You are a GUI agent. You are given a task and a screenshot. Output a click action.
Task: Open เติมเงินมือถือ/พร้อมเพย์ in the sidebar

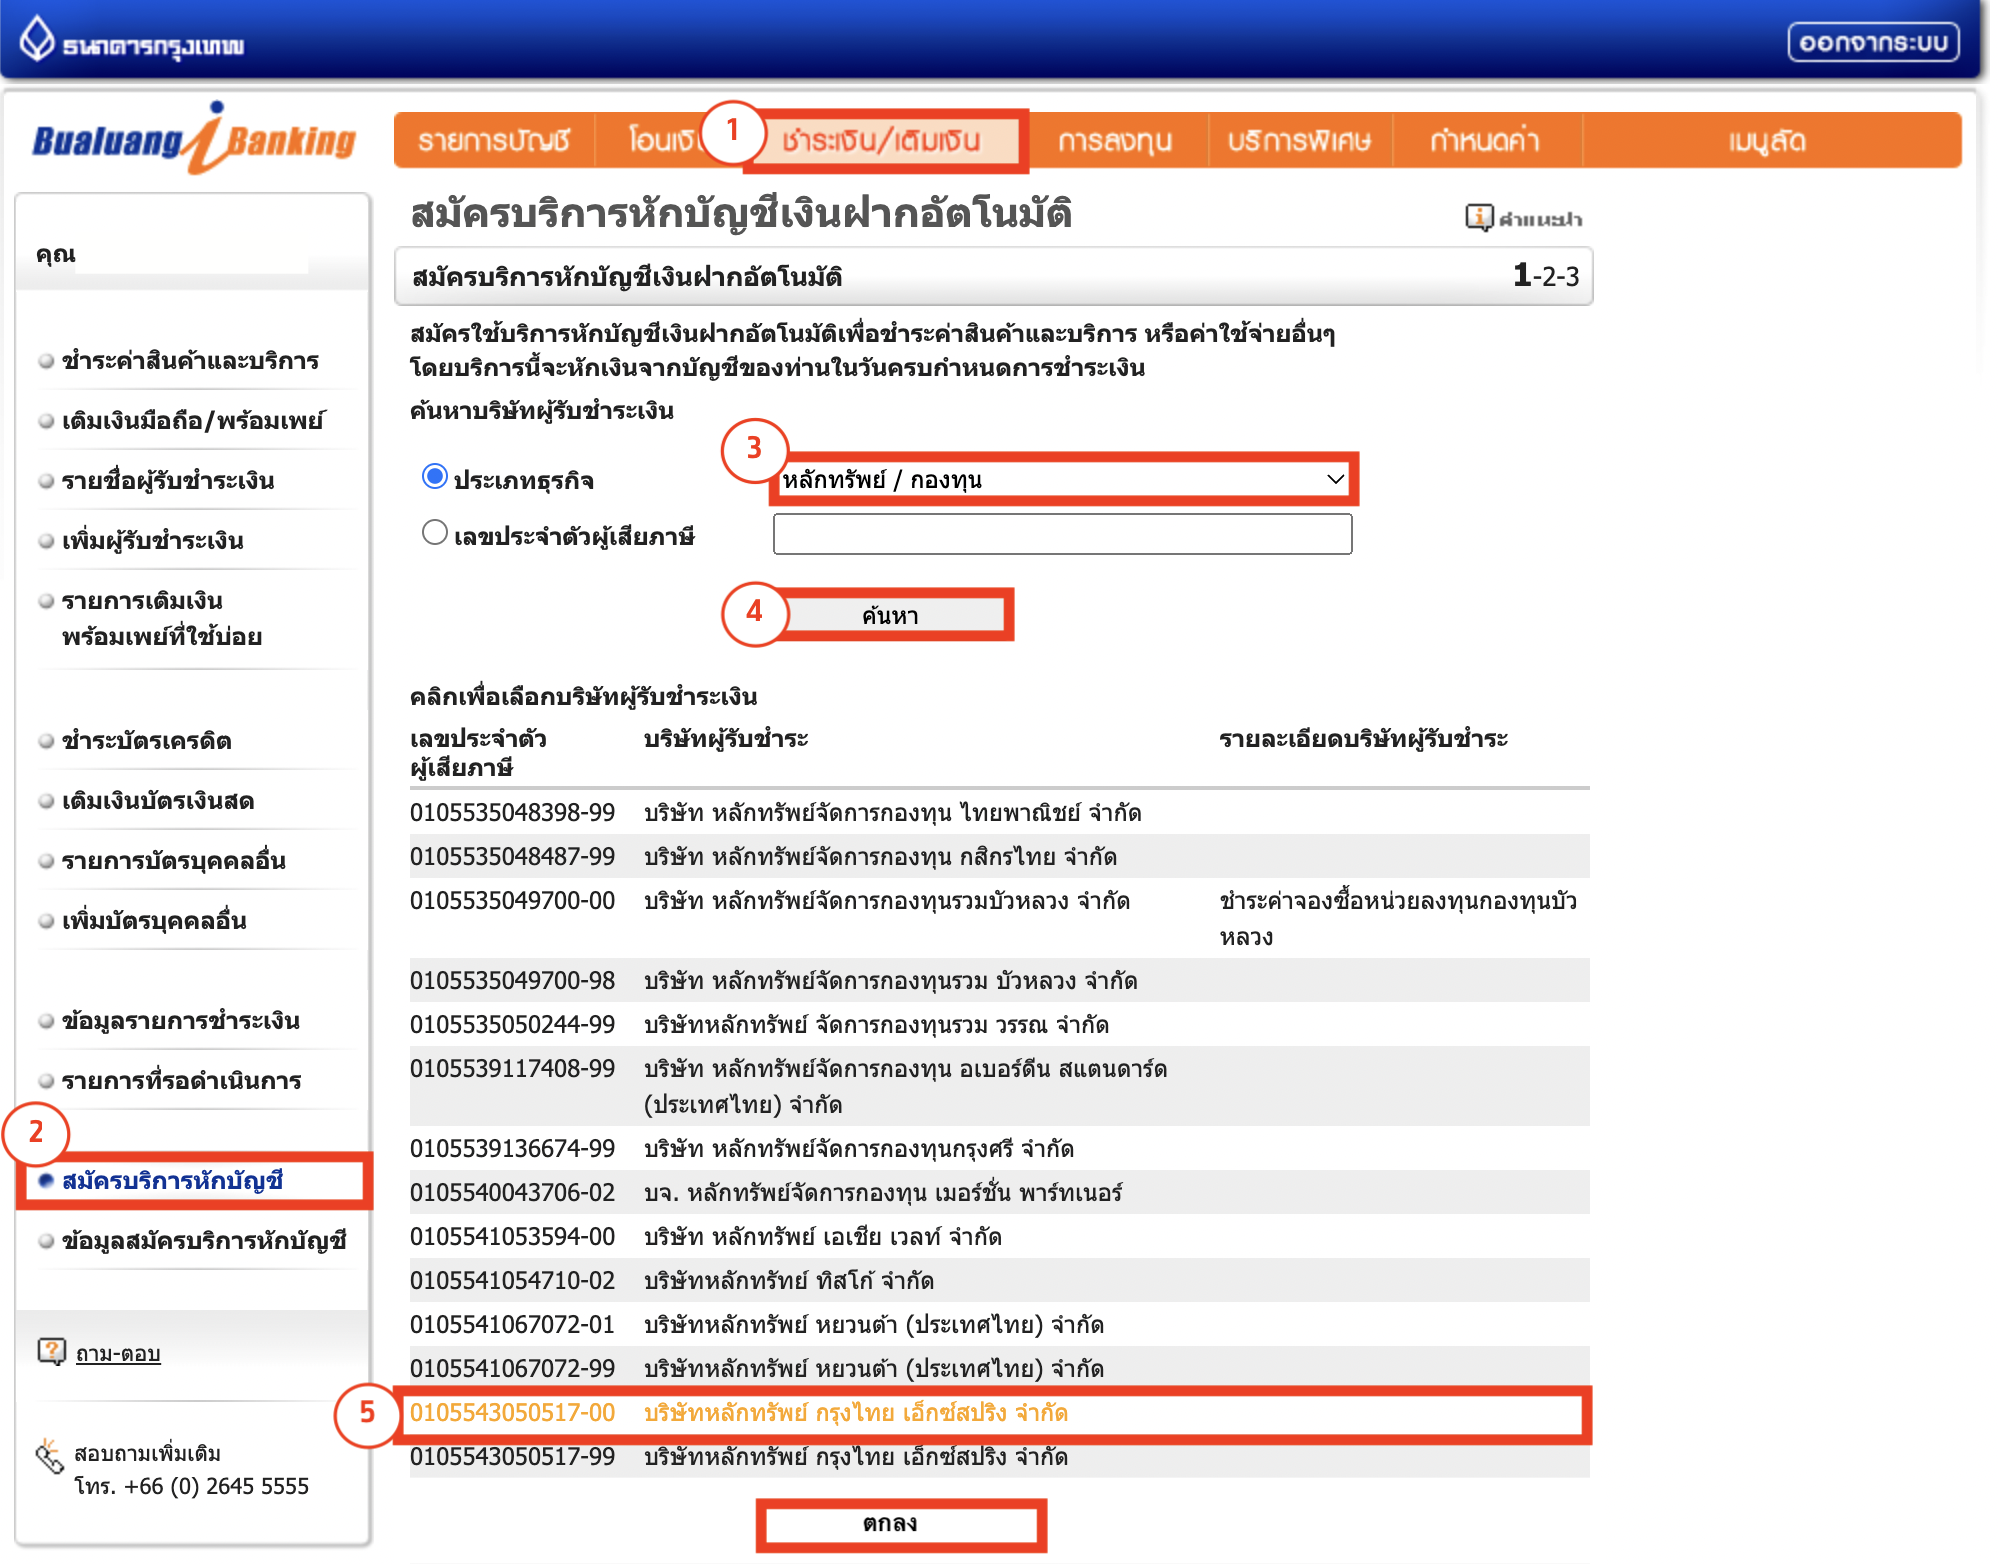tap(182, 420)
